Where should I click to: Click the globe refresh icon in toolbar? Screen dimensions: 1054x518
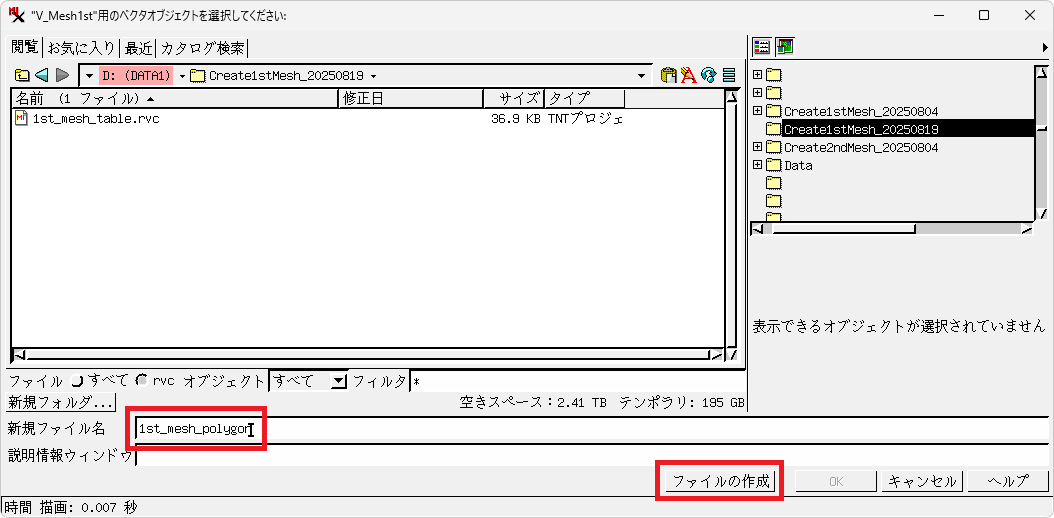(708, 75)
